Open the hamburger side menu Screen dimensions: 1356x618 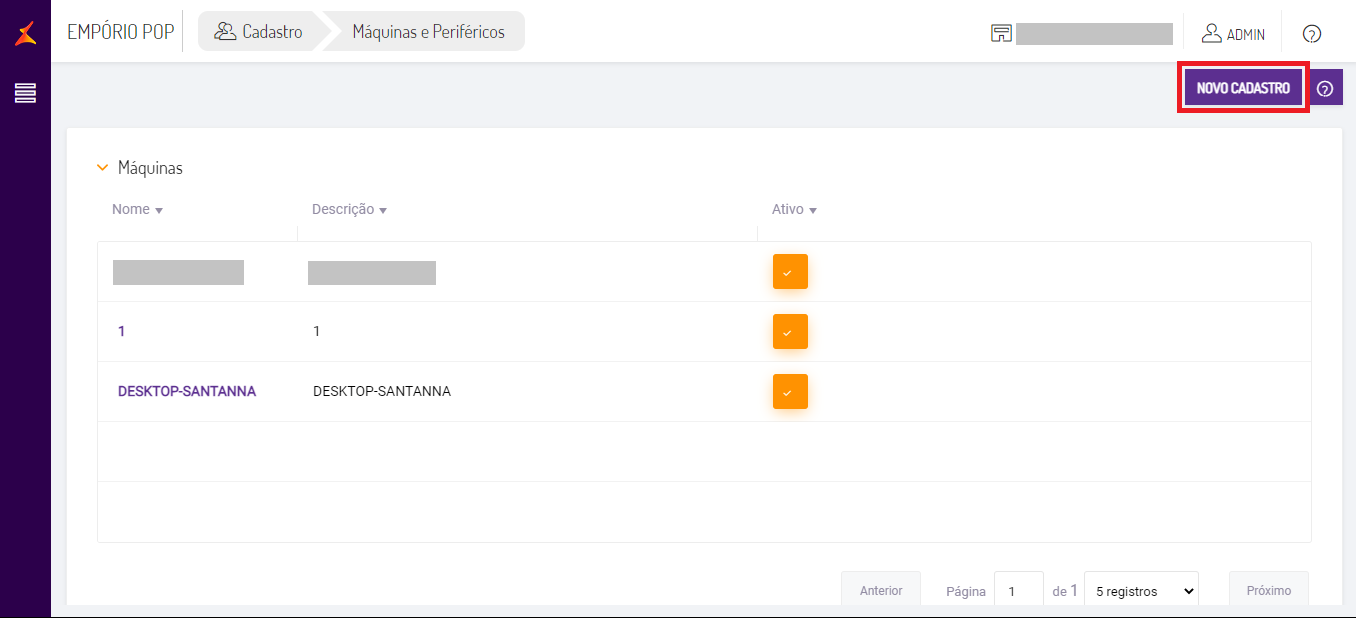tap(25, 93)
